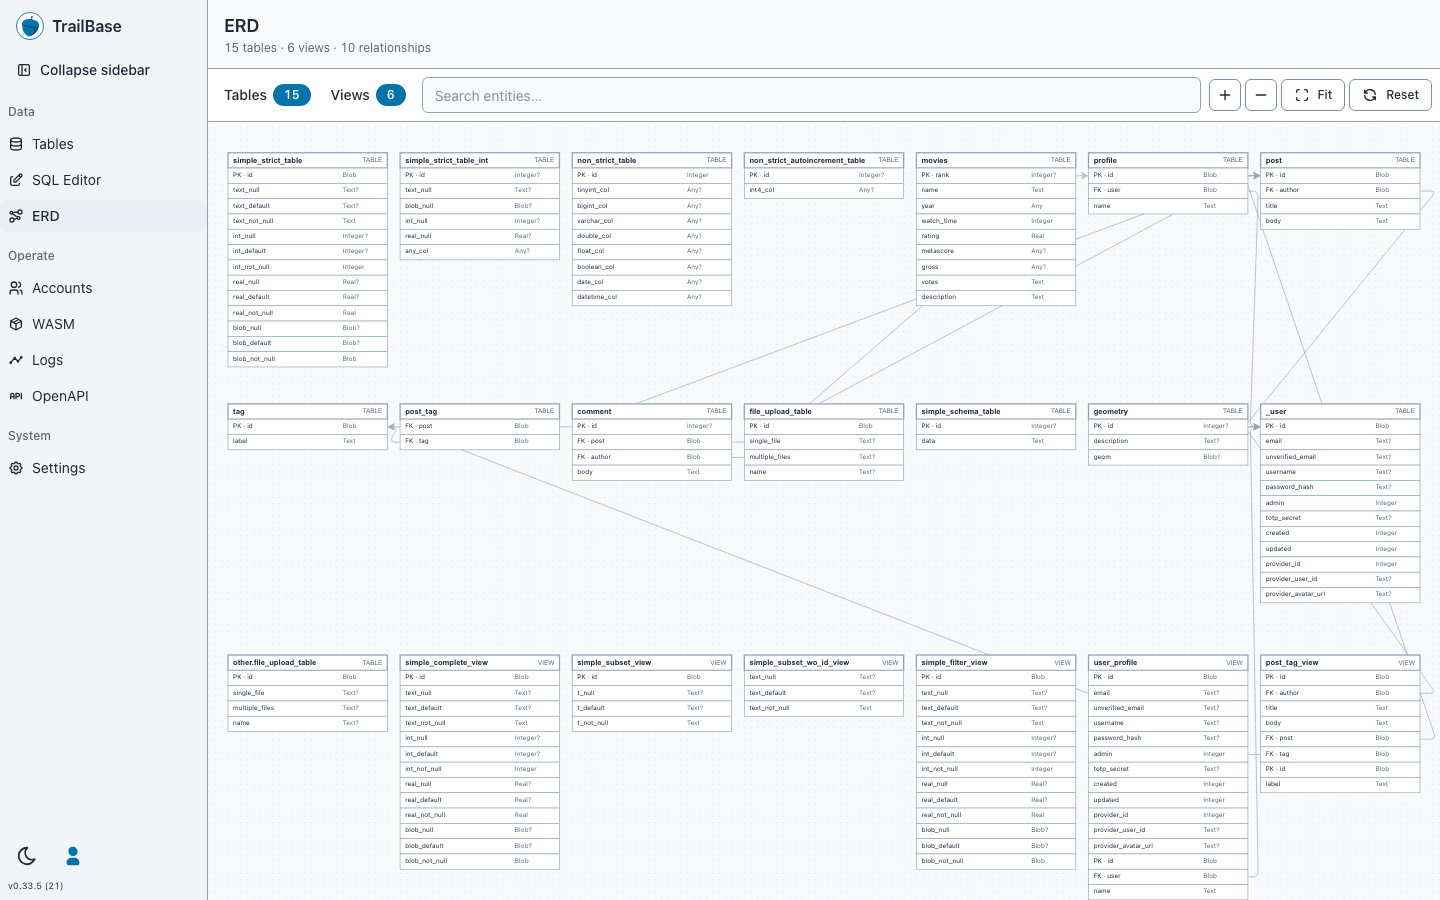Go to the Accounts page

click(x=104, y=288)
